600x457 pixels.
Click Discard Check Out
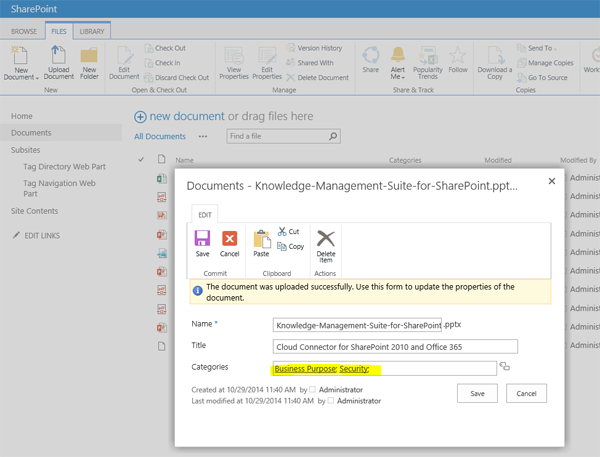tap(176, 78)
